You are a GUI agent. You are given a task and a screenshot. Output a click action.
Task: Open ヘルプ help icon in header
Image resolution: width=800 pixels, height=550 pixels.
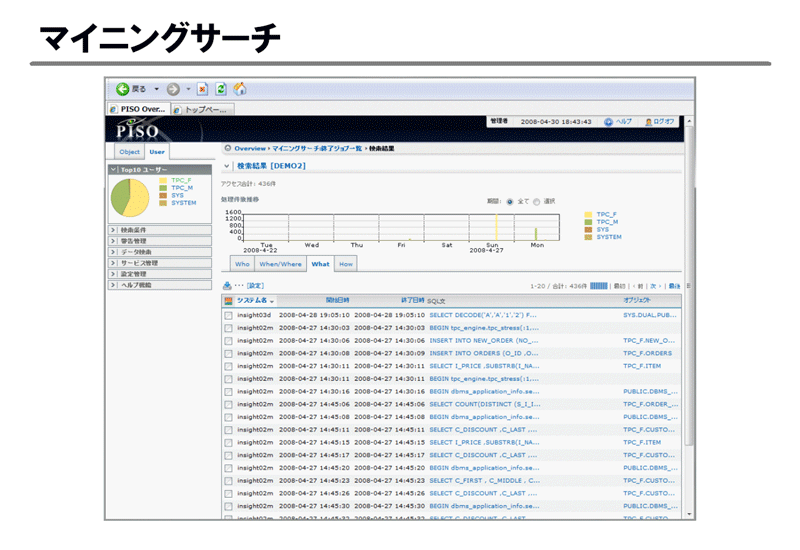point(608,122)
